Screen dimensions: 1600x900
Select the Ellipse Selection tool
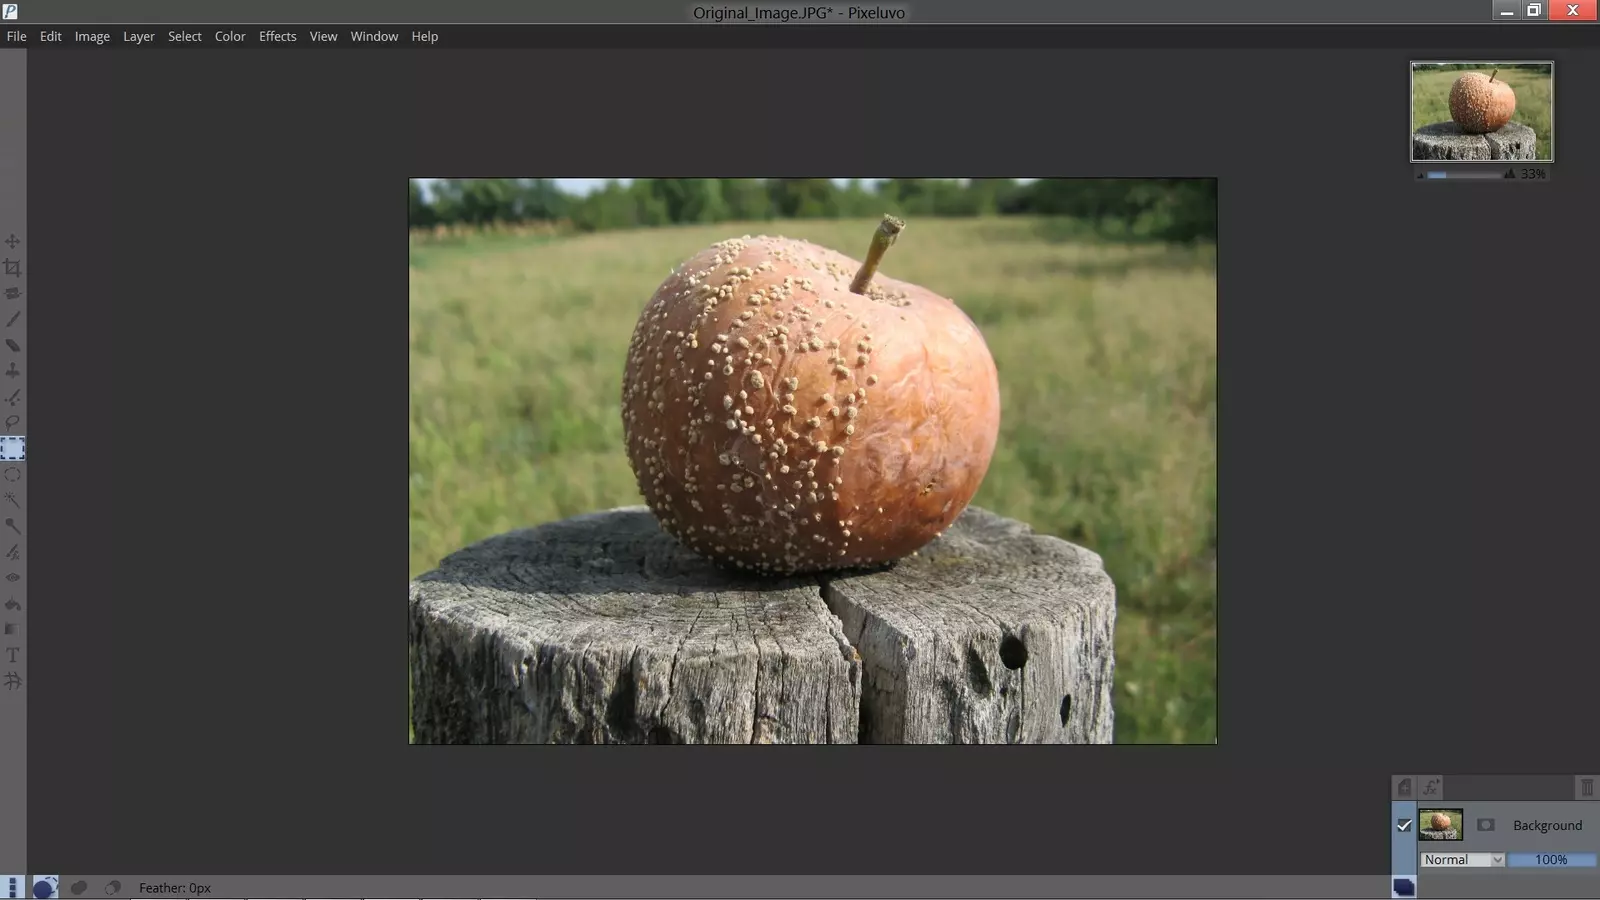12,475
